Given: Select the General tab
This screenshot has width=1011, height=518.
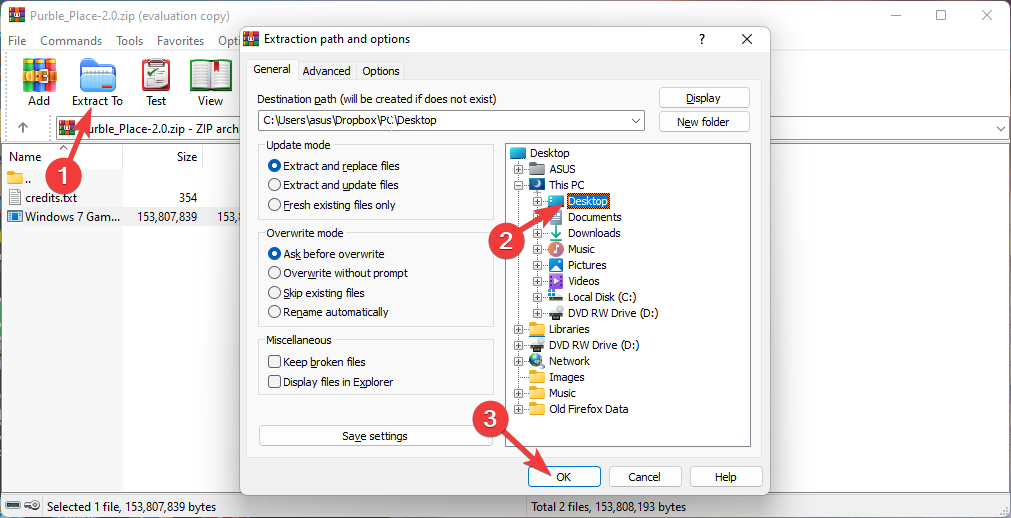Looking at the screenshot, I should [271, 69].
